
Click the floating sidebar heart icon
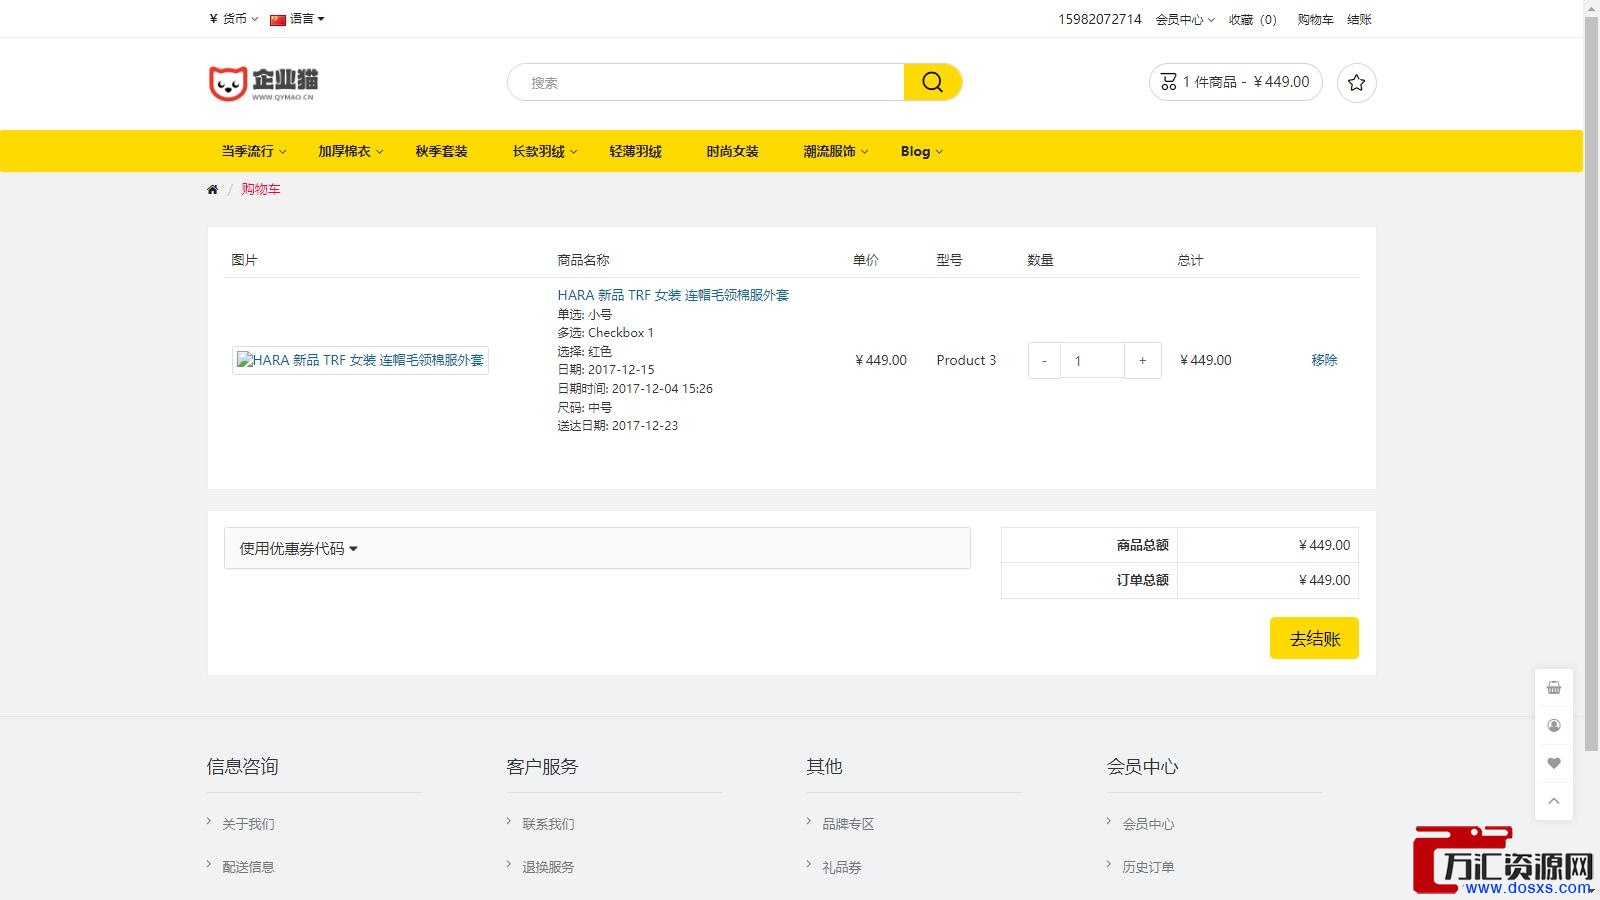click(x=1553, y=764)
